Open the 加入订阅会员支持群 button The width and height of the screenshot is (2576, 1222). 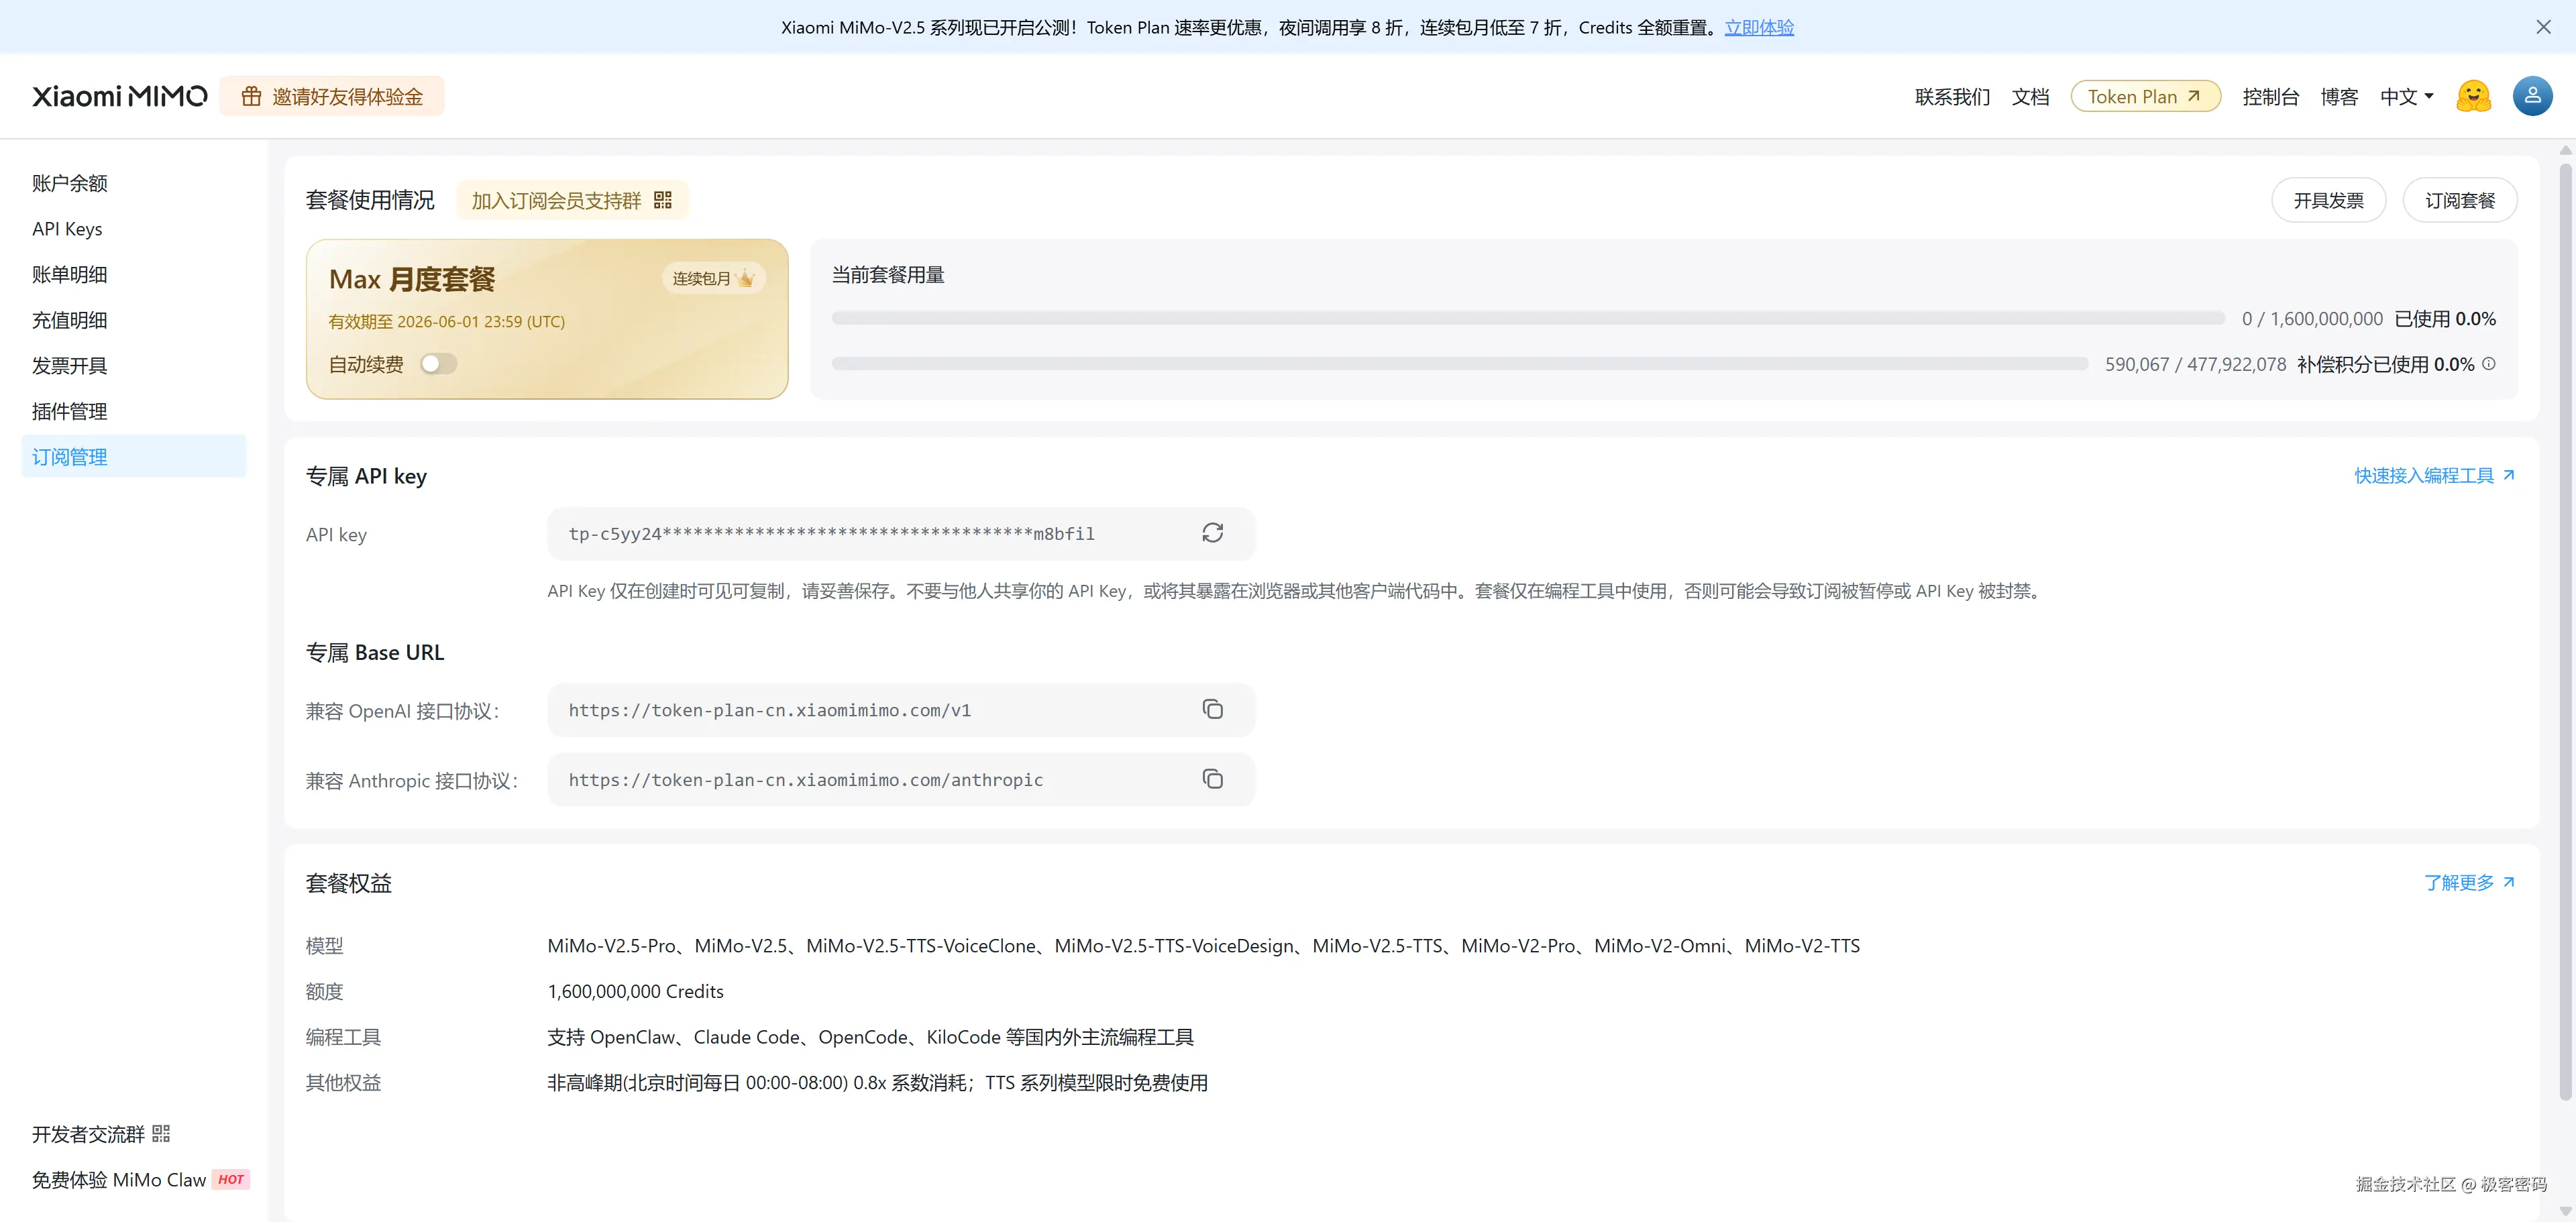click(572, 200)
